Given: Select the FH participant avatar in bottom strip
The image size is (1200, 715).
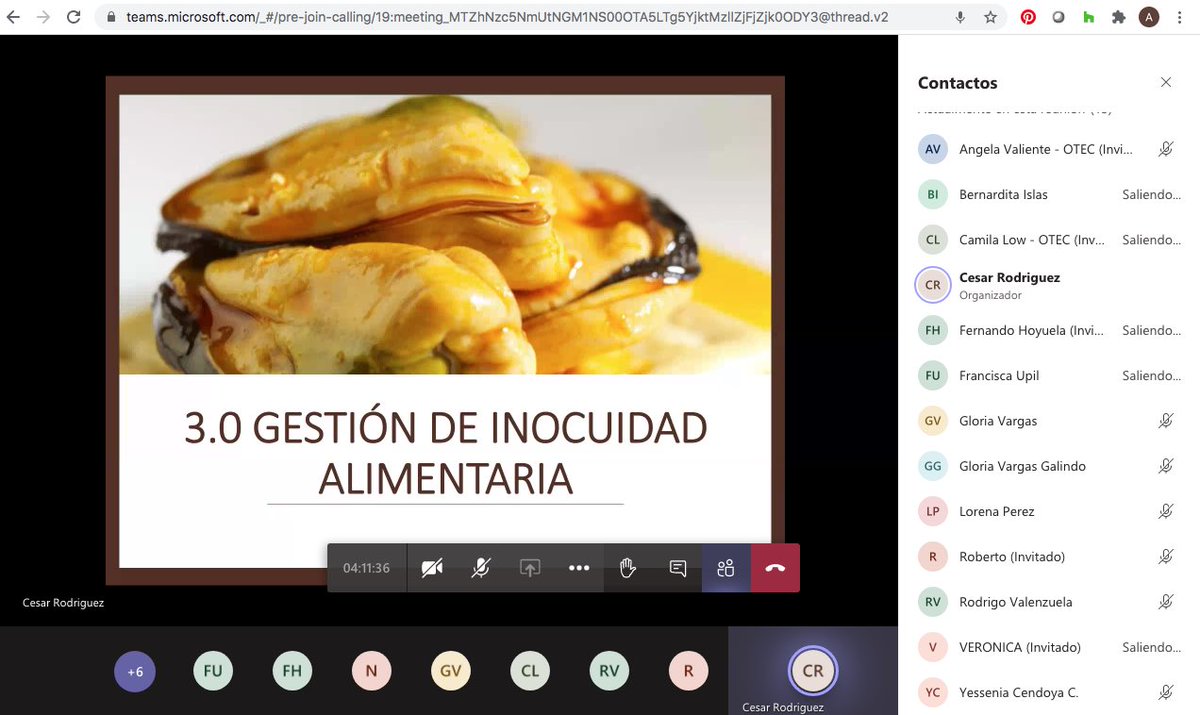Looking at the screenshot, I should 292,671.
